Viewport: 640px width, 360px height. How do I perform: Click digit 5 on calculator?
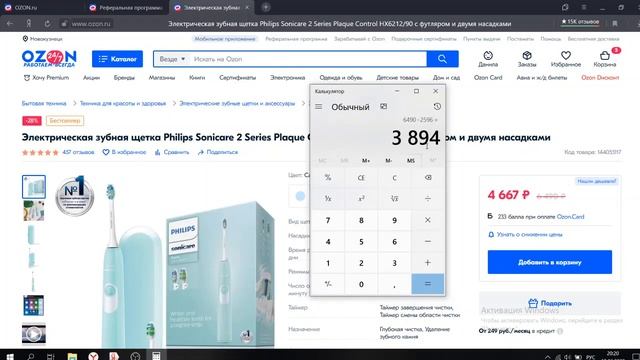361,242
